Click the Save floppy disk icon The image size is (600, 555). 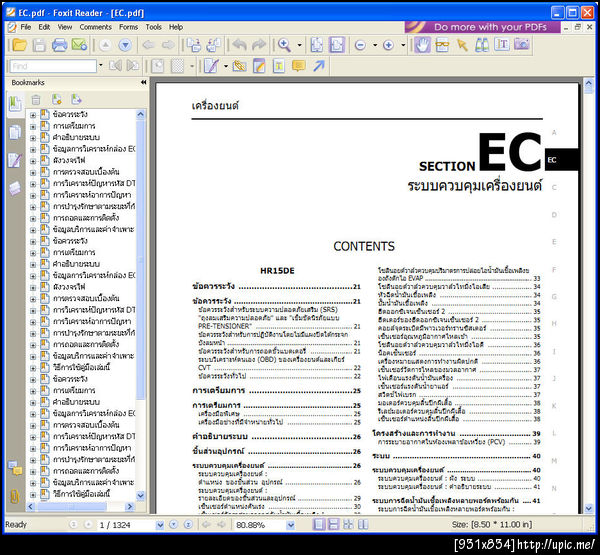39,45
